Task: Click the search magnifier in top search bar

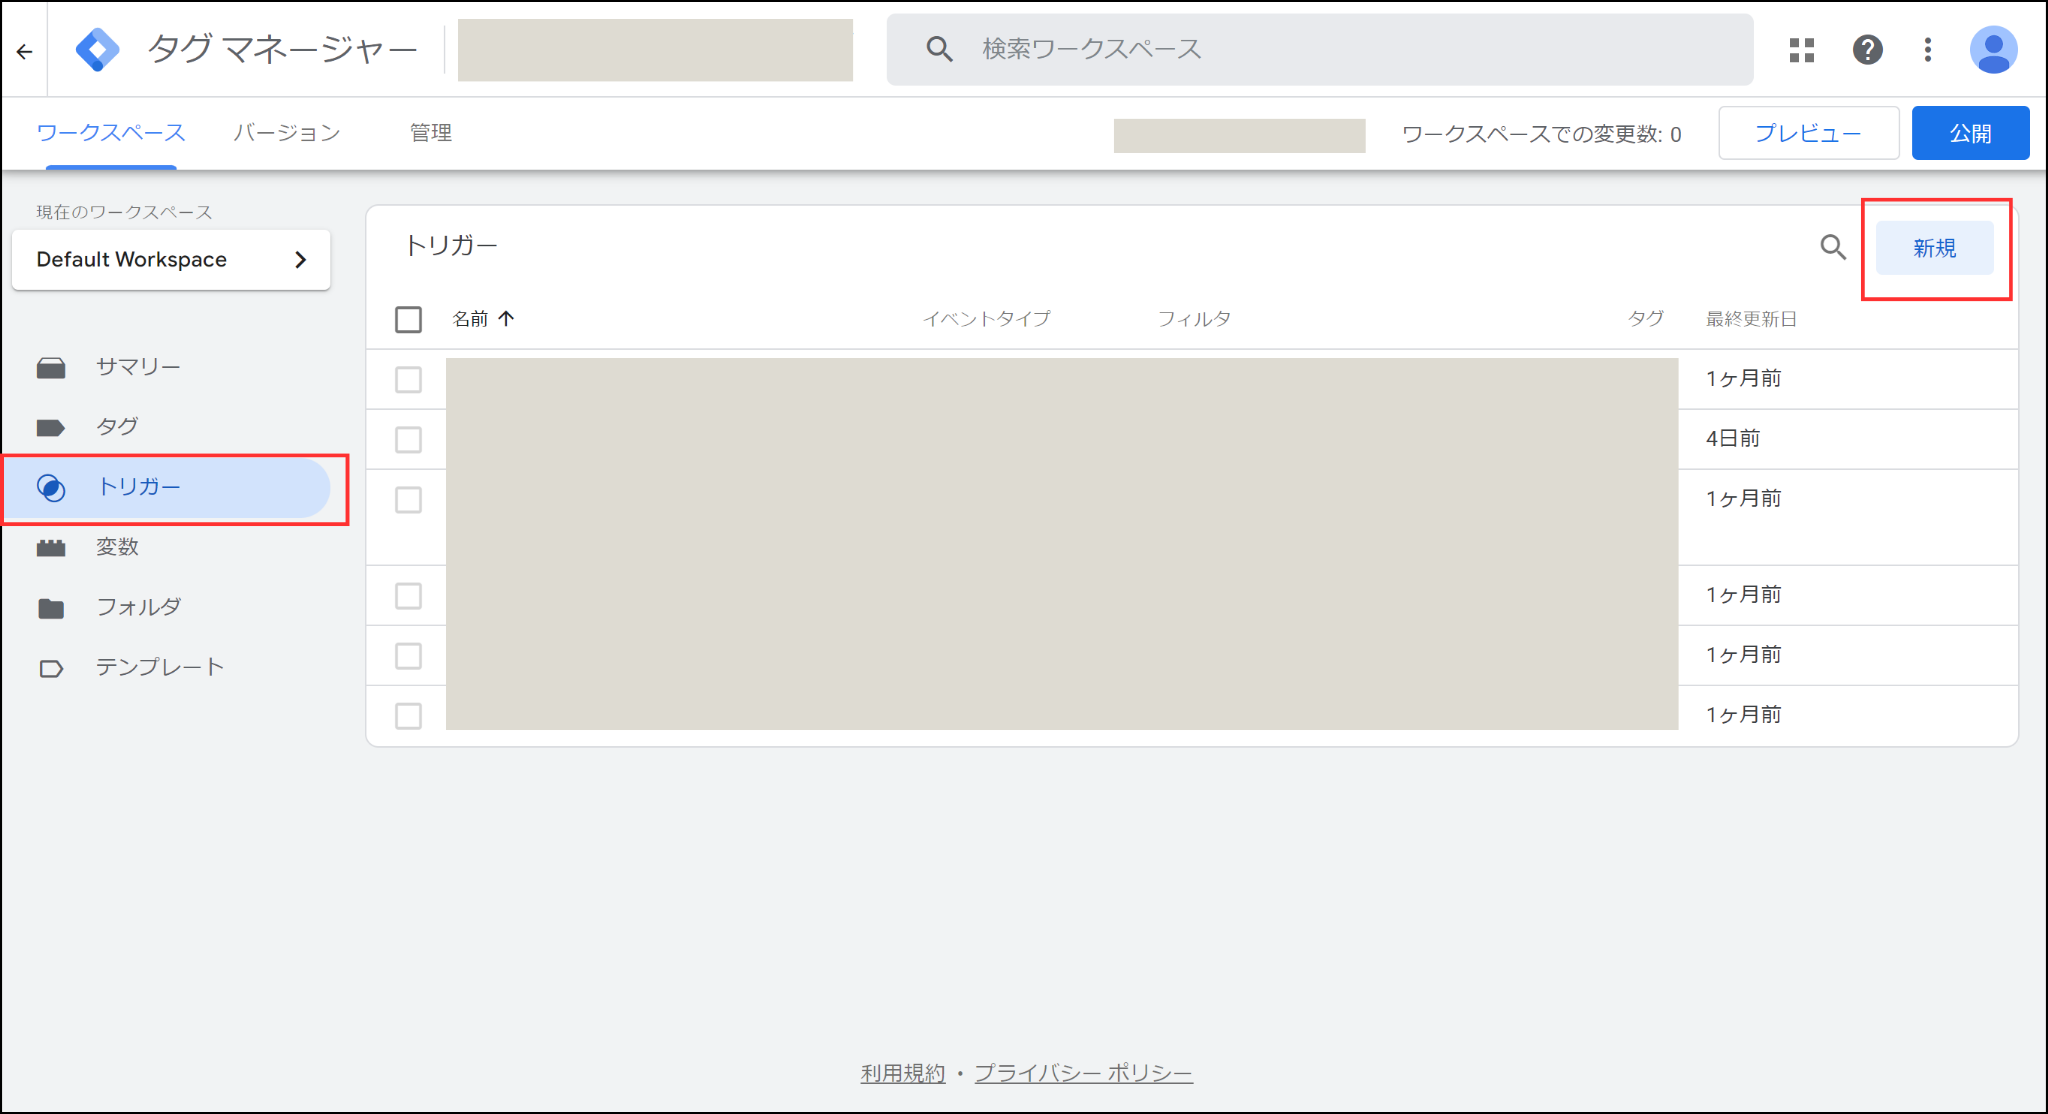Action: 938,49
